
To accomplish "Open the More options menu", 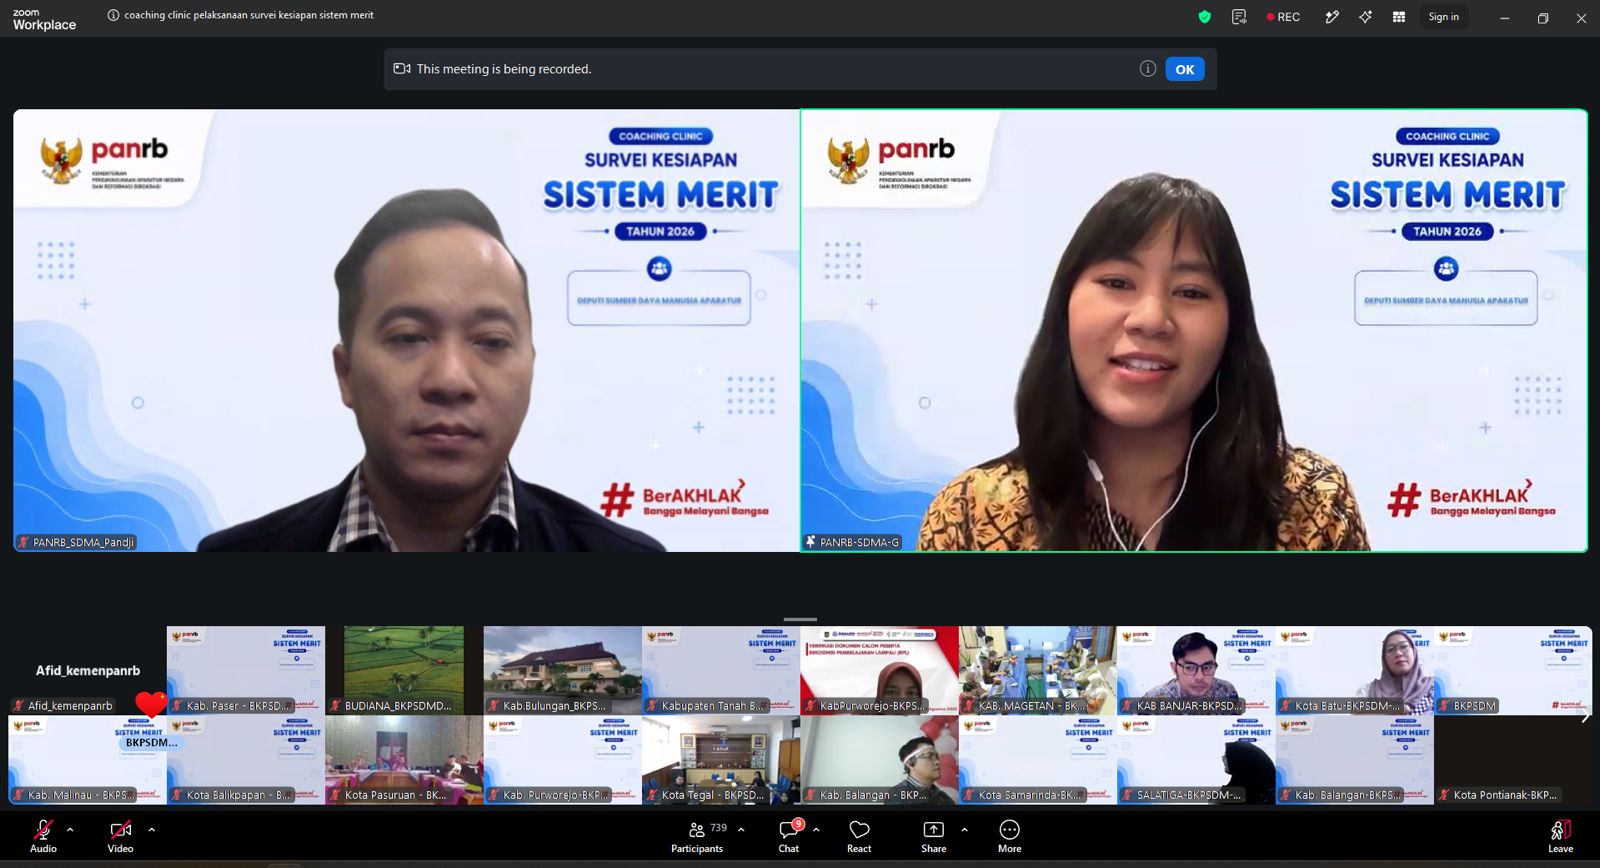I will 1010,836.
